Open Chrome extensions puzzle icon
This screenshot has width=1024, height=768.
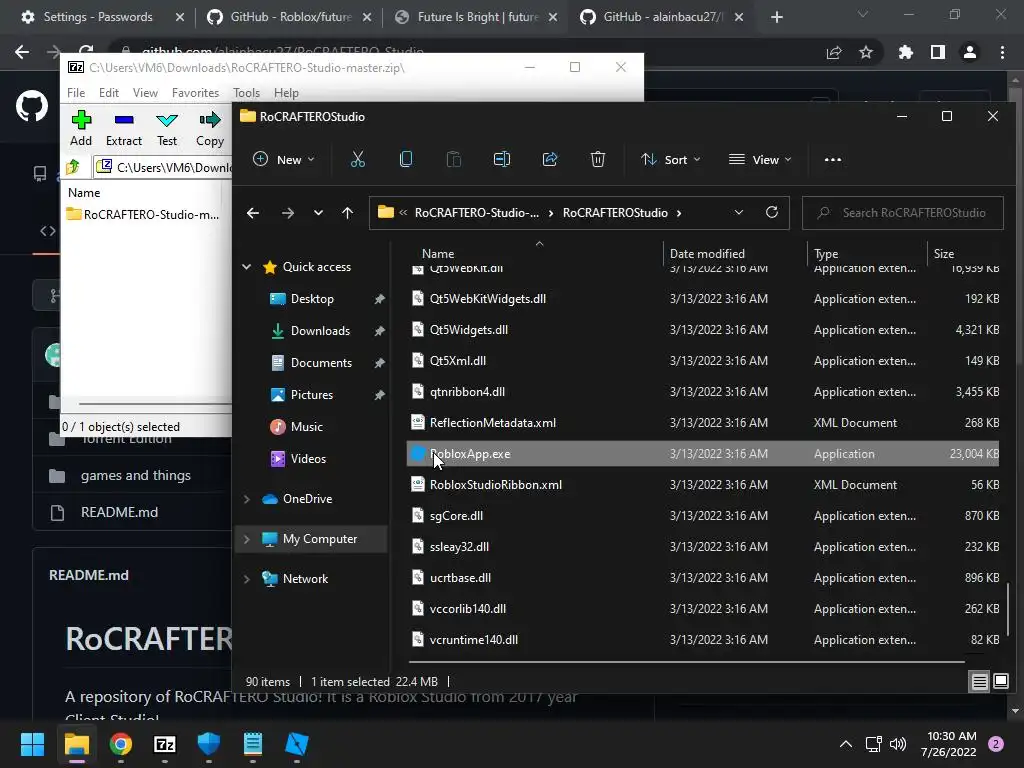point(905,52)
